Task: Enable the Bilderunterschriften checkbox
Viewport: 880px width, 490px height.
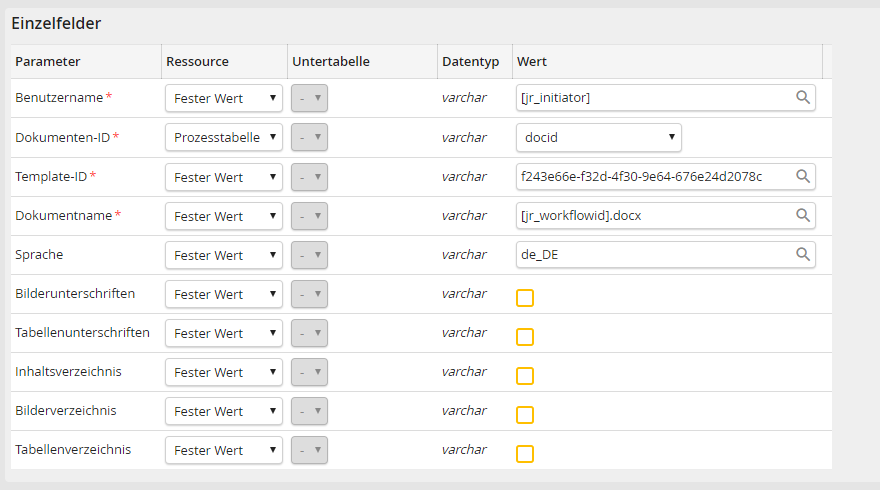Action: click(x=525, y=298)
